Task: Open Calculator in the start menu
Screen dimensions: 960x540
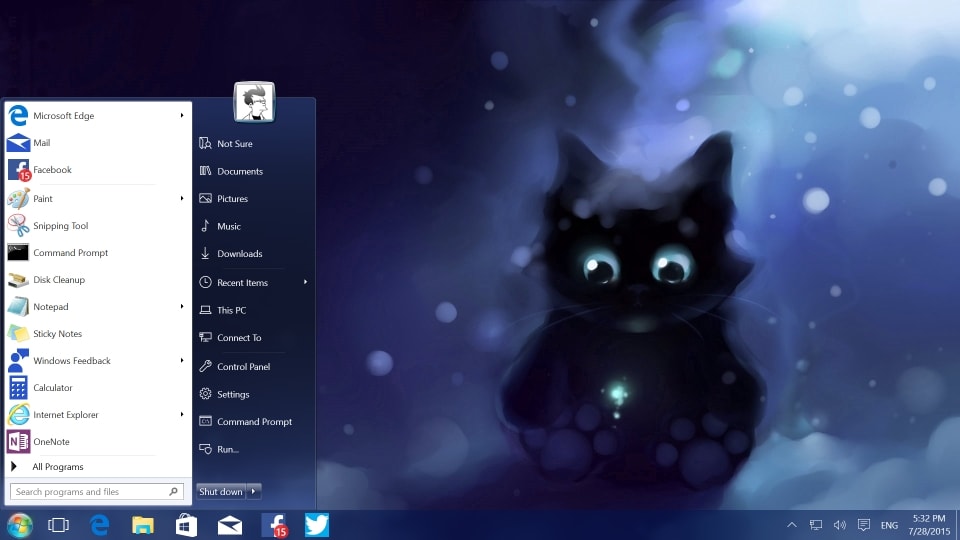Action: (x=52, y=388)
